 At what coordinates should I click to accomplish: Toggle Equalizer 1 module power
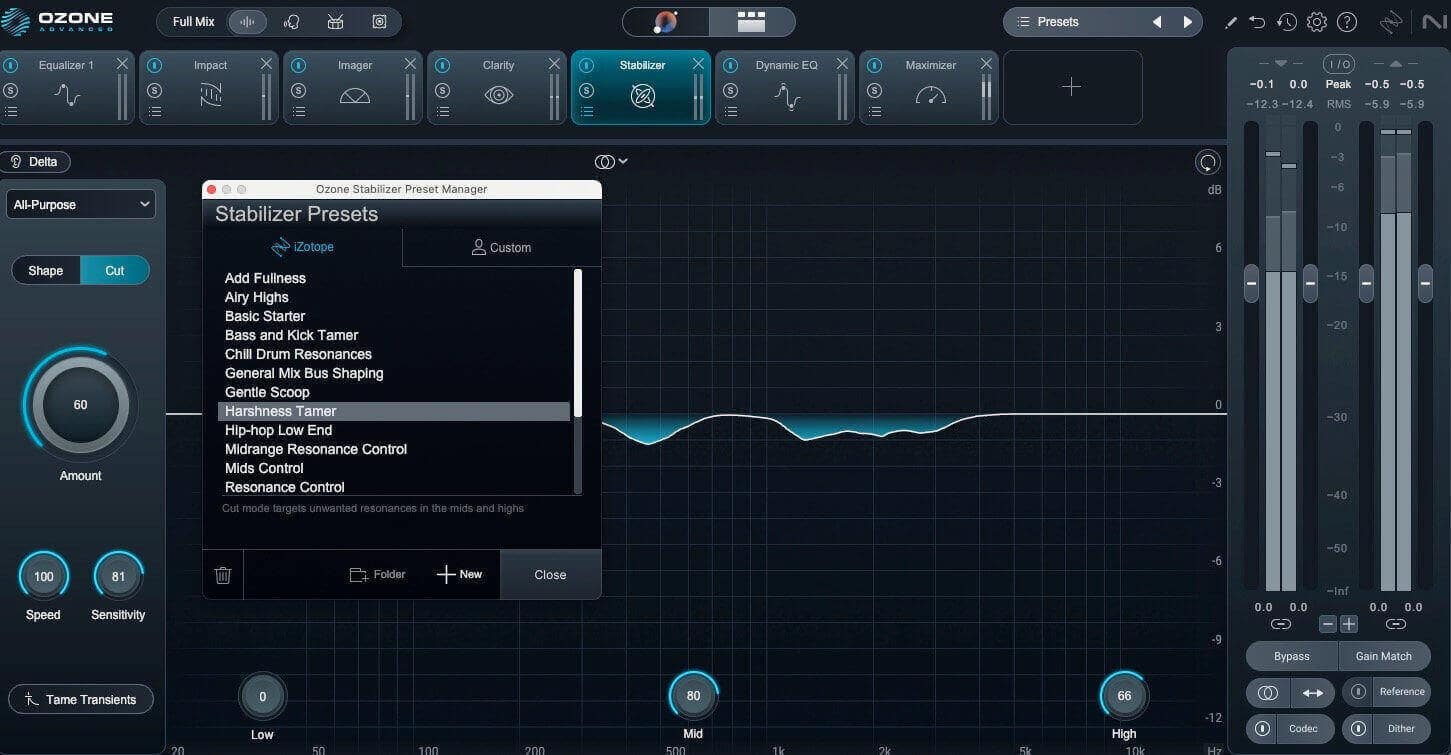click(10, 65)
